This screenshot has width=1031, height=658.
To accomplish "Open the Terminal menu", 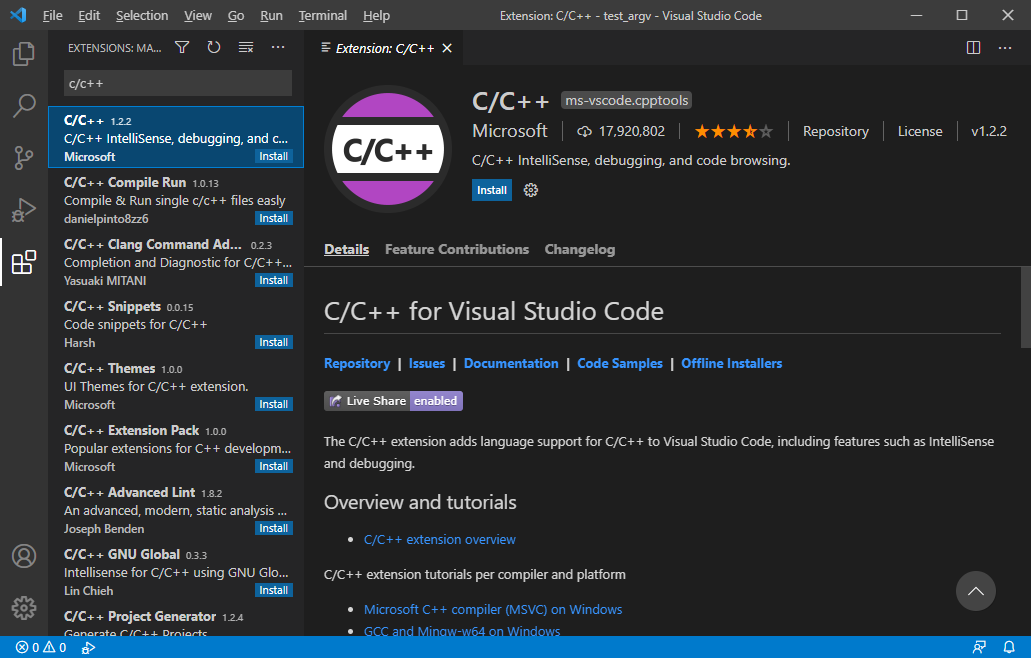I will point(322,15).
